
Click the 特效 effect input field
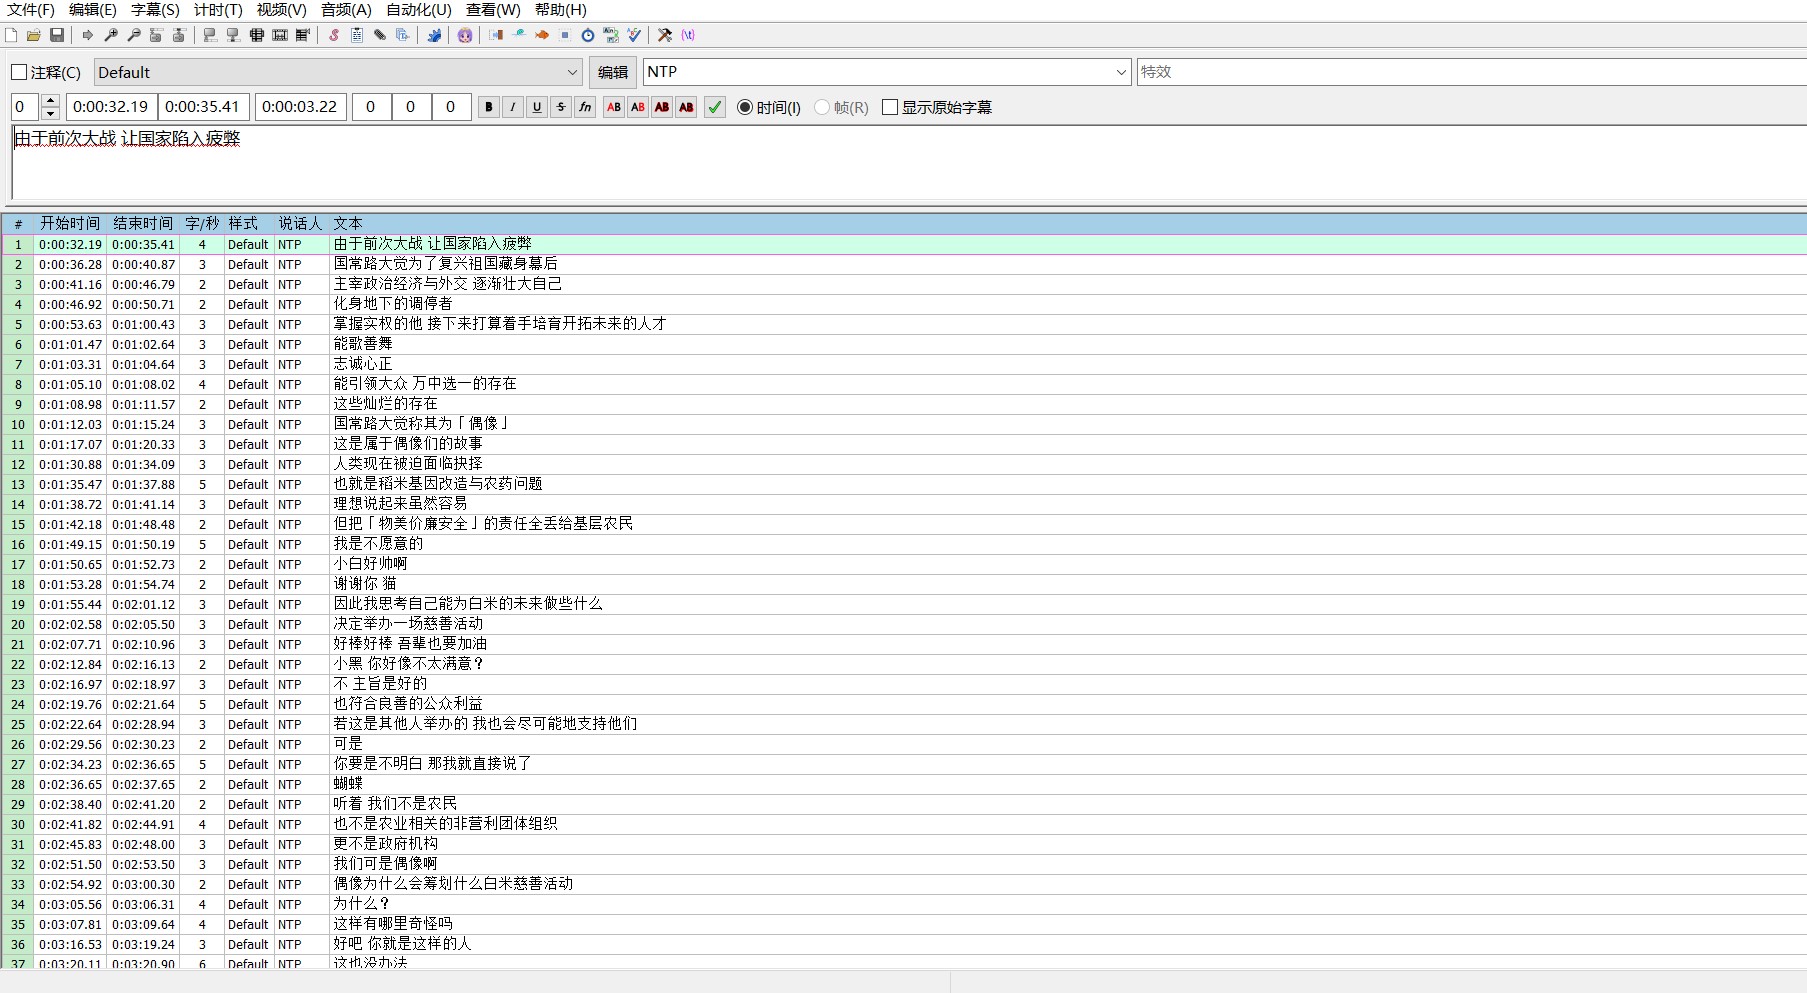point(1472,72)
